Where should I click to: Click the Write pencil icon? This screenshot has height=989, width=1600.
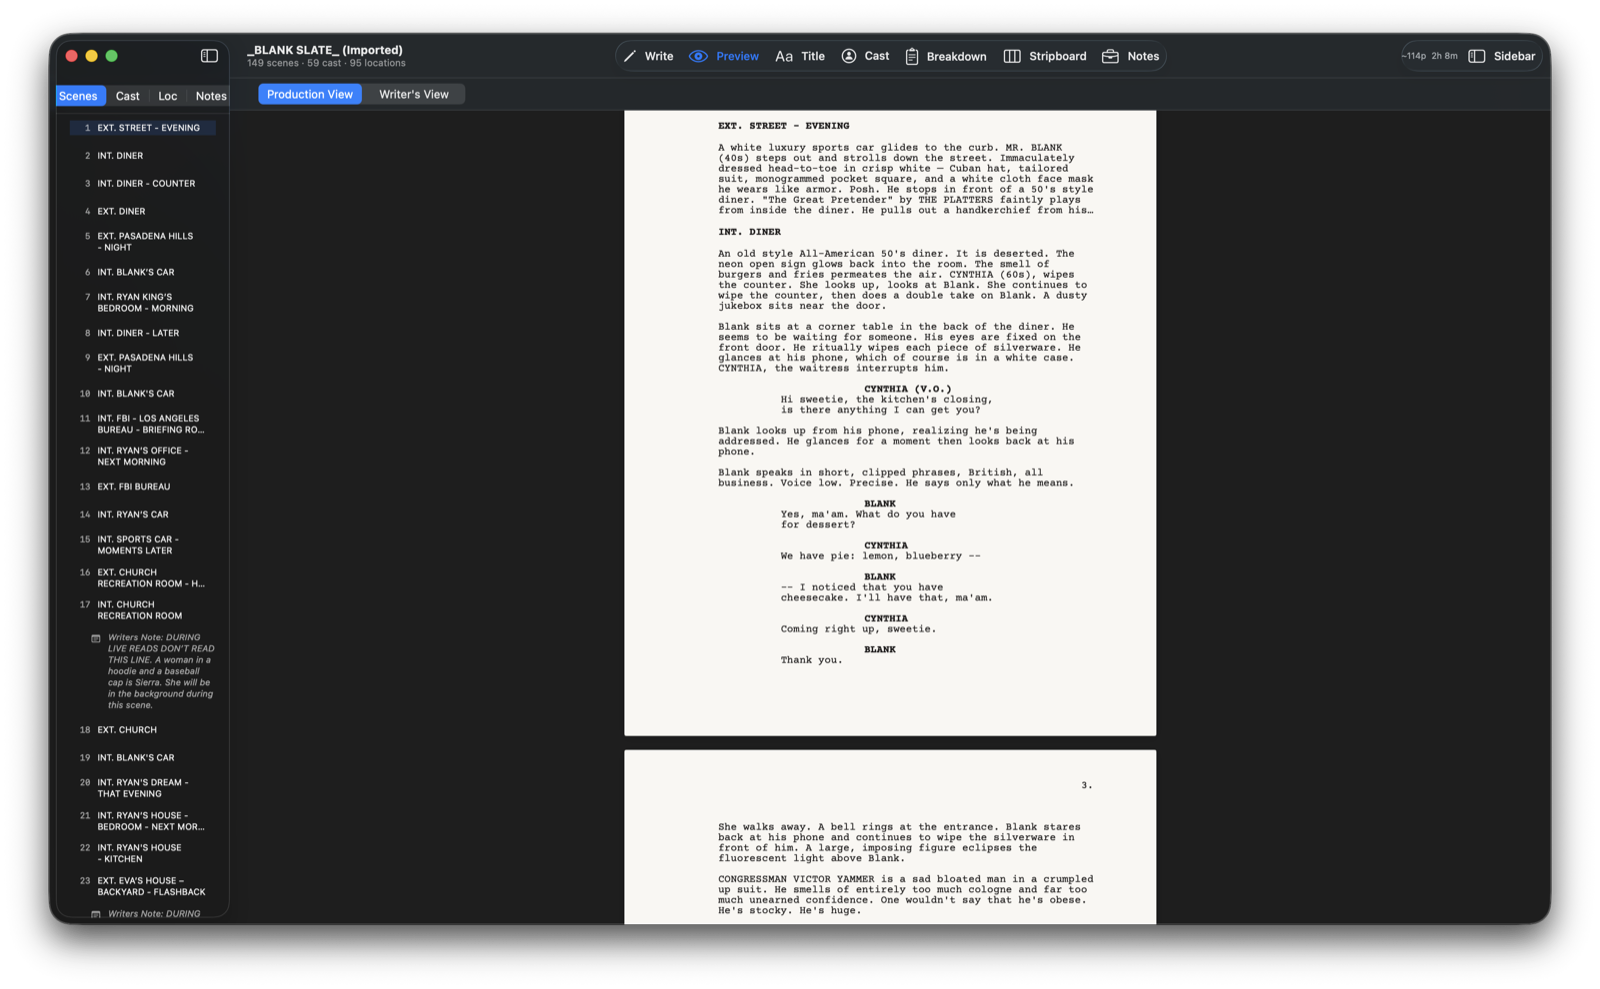pos(630,56)
